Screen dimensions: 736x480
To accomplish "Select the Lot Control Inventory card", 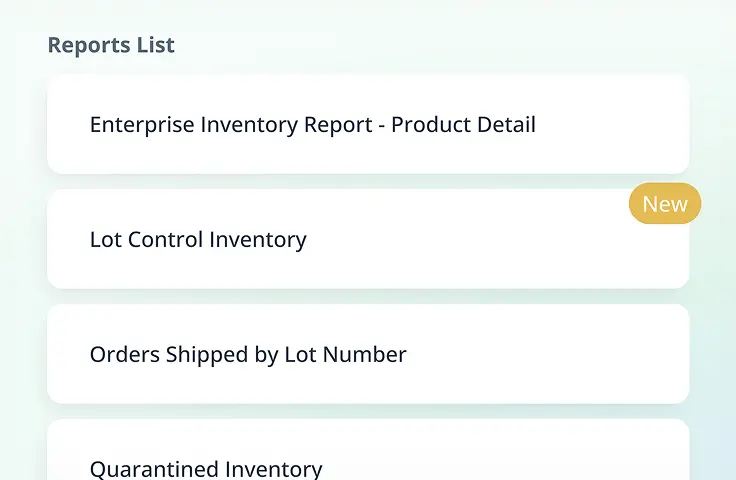I will (368, 240).
